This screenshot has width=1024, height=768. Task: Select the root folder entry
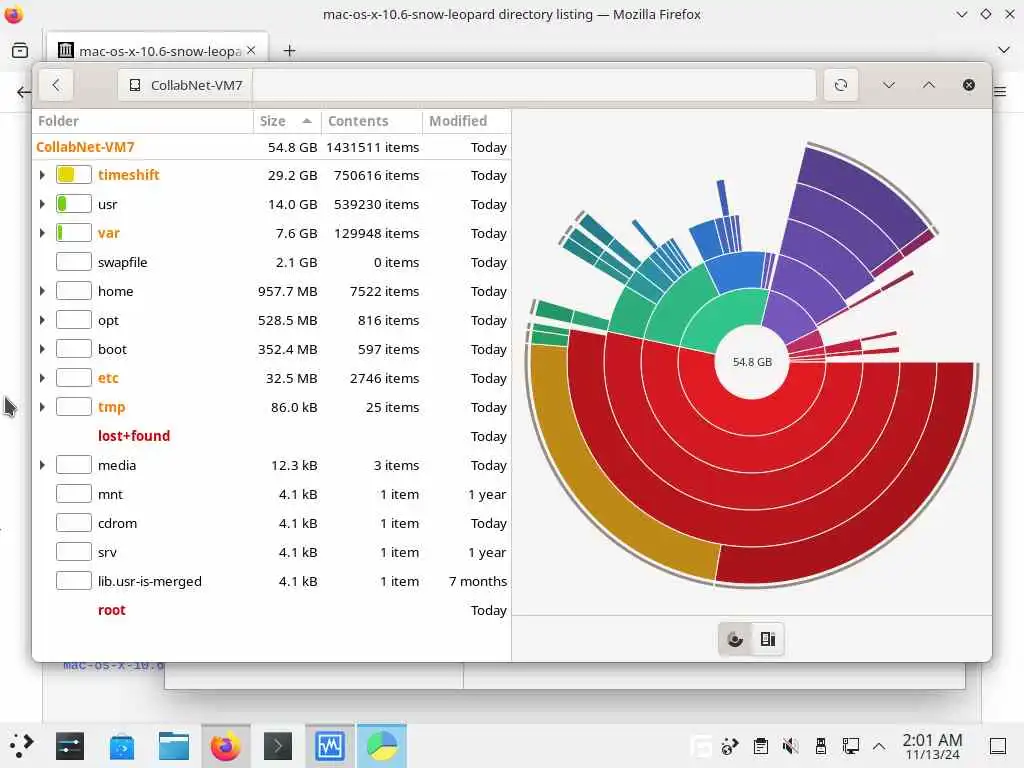(x=271, y=610)
